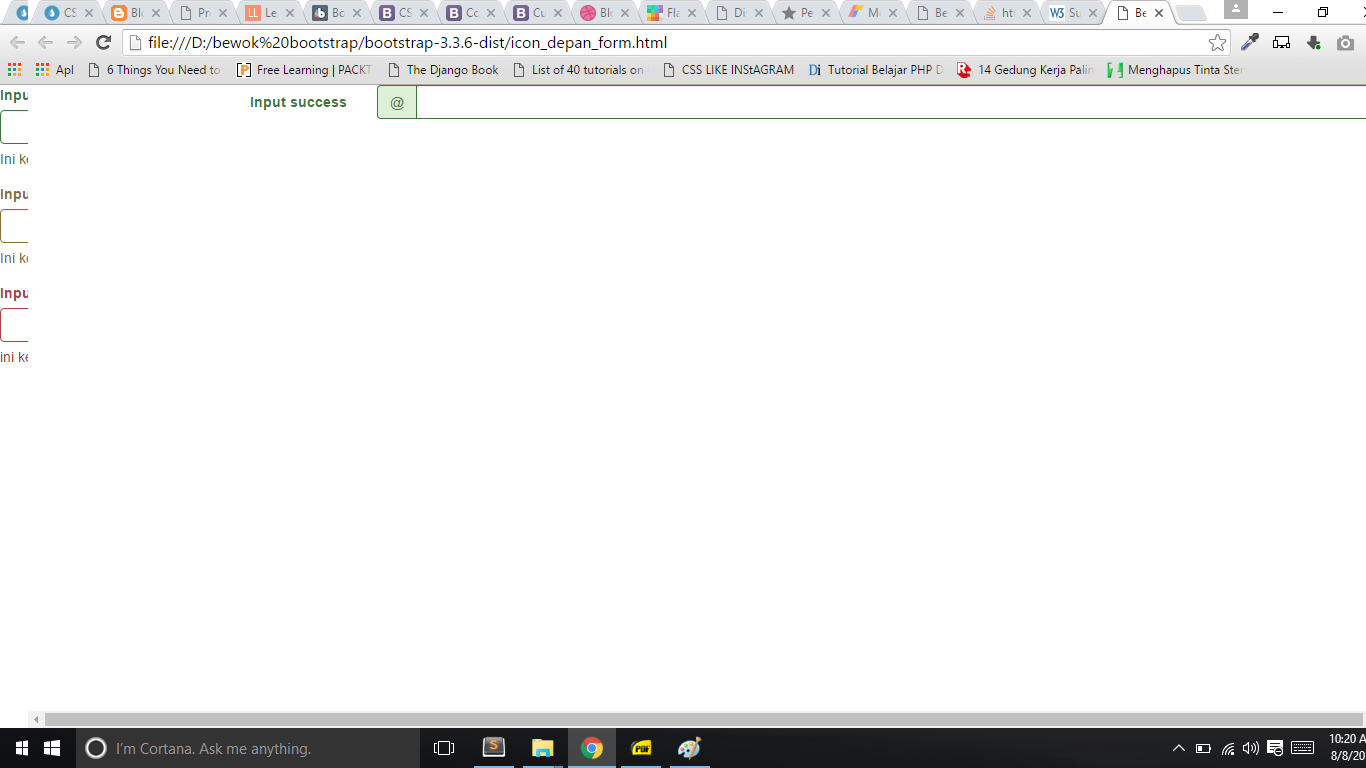The height and width of the screenshot is (768, 1366).
Task: Open File Explorer from the taskbar
Action: 542,748
